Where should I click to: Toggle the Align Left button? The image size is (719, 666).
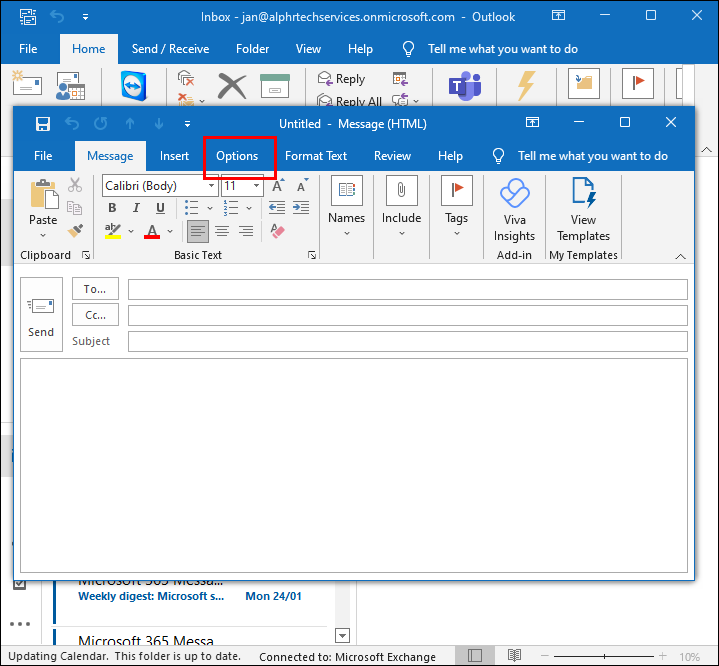click(198, 231)
